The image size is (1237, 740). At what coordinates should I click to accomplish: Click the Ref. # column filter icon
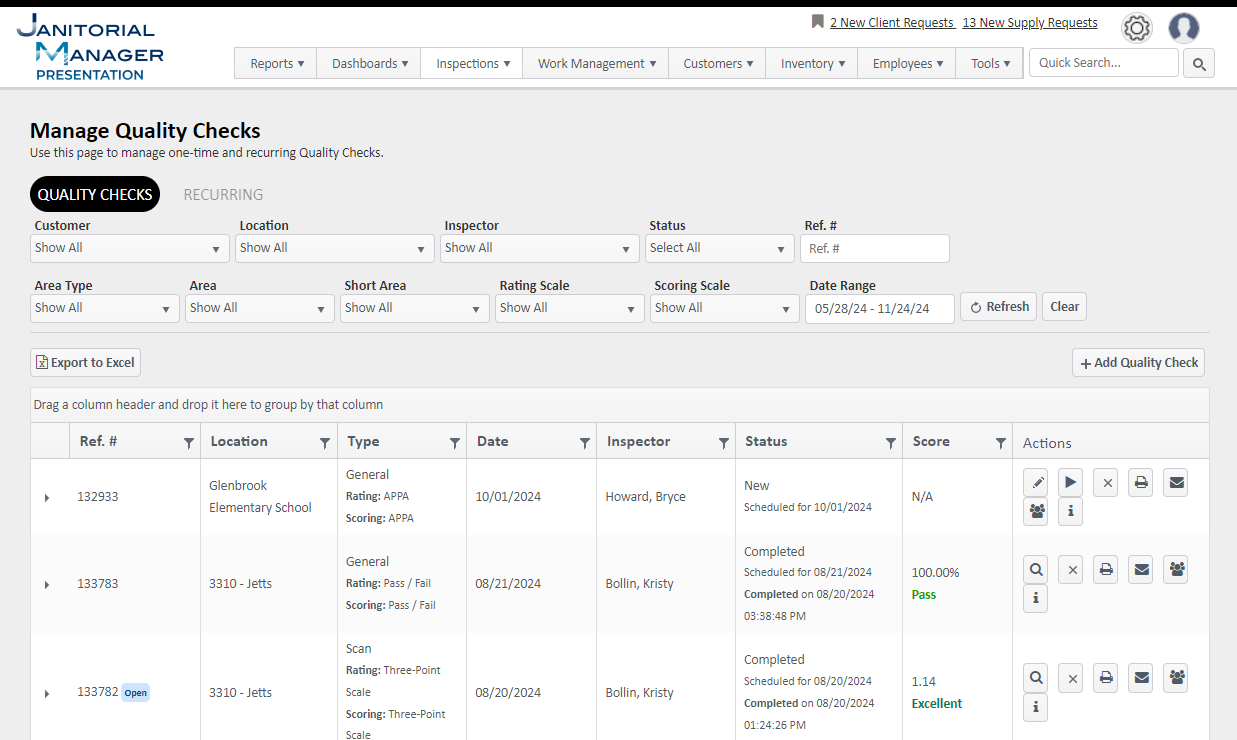coord(189,443)
